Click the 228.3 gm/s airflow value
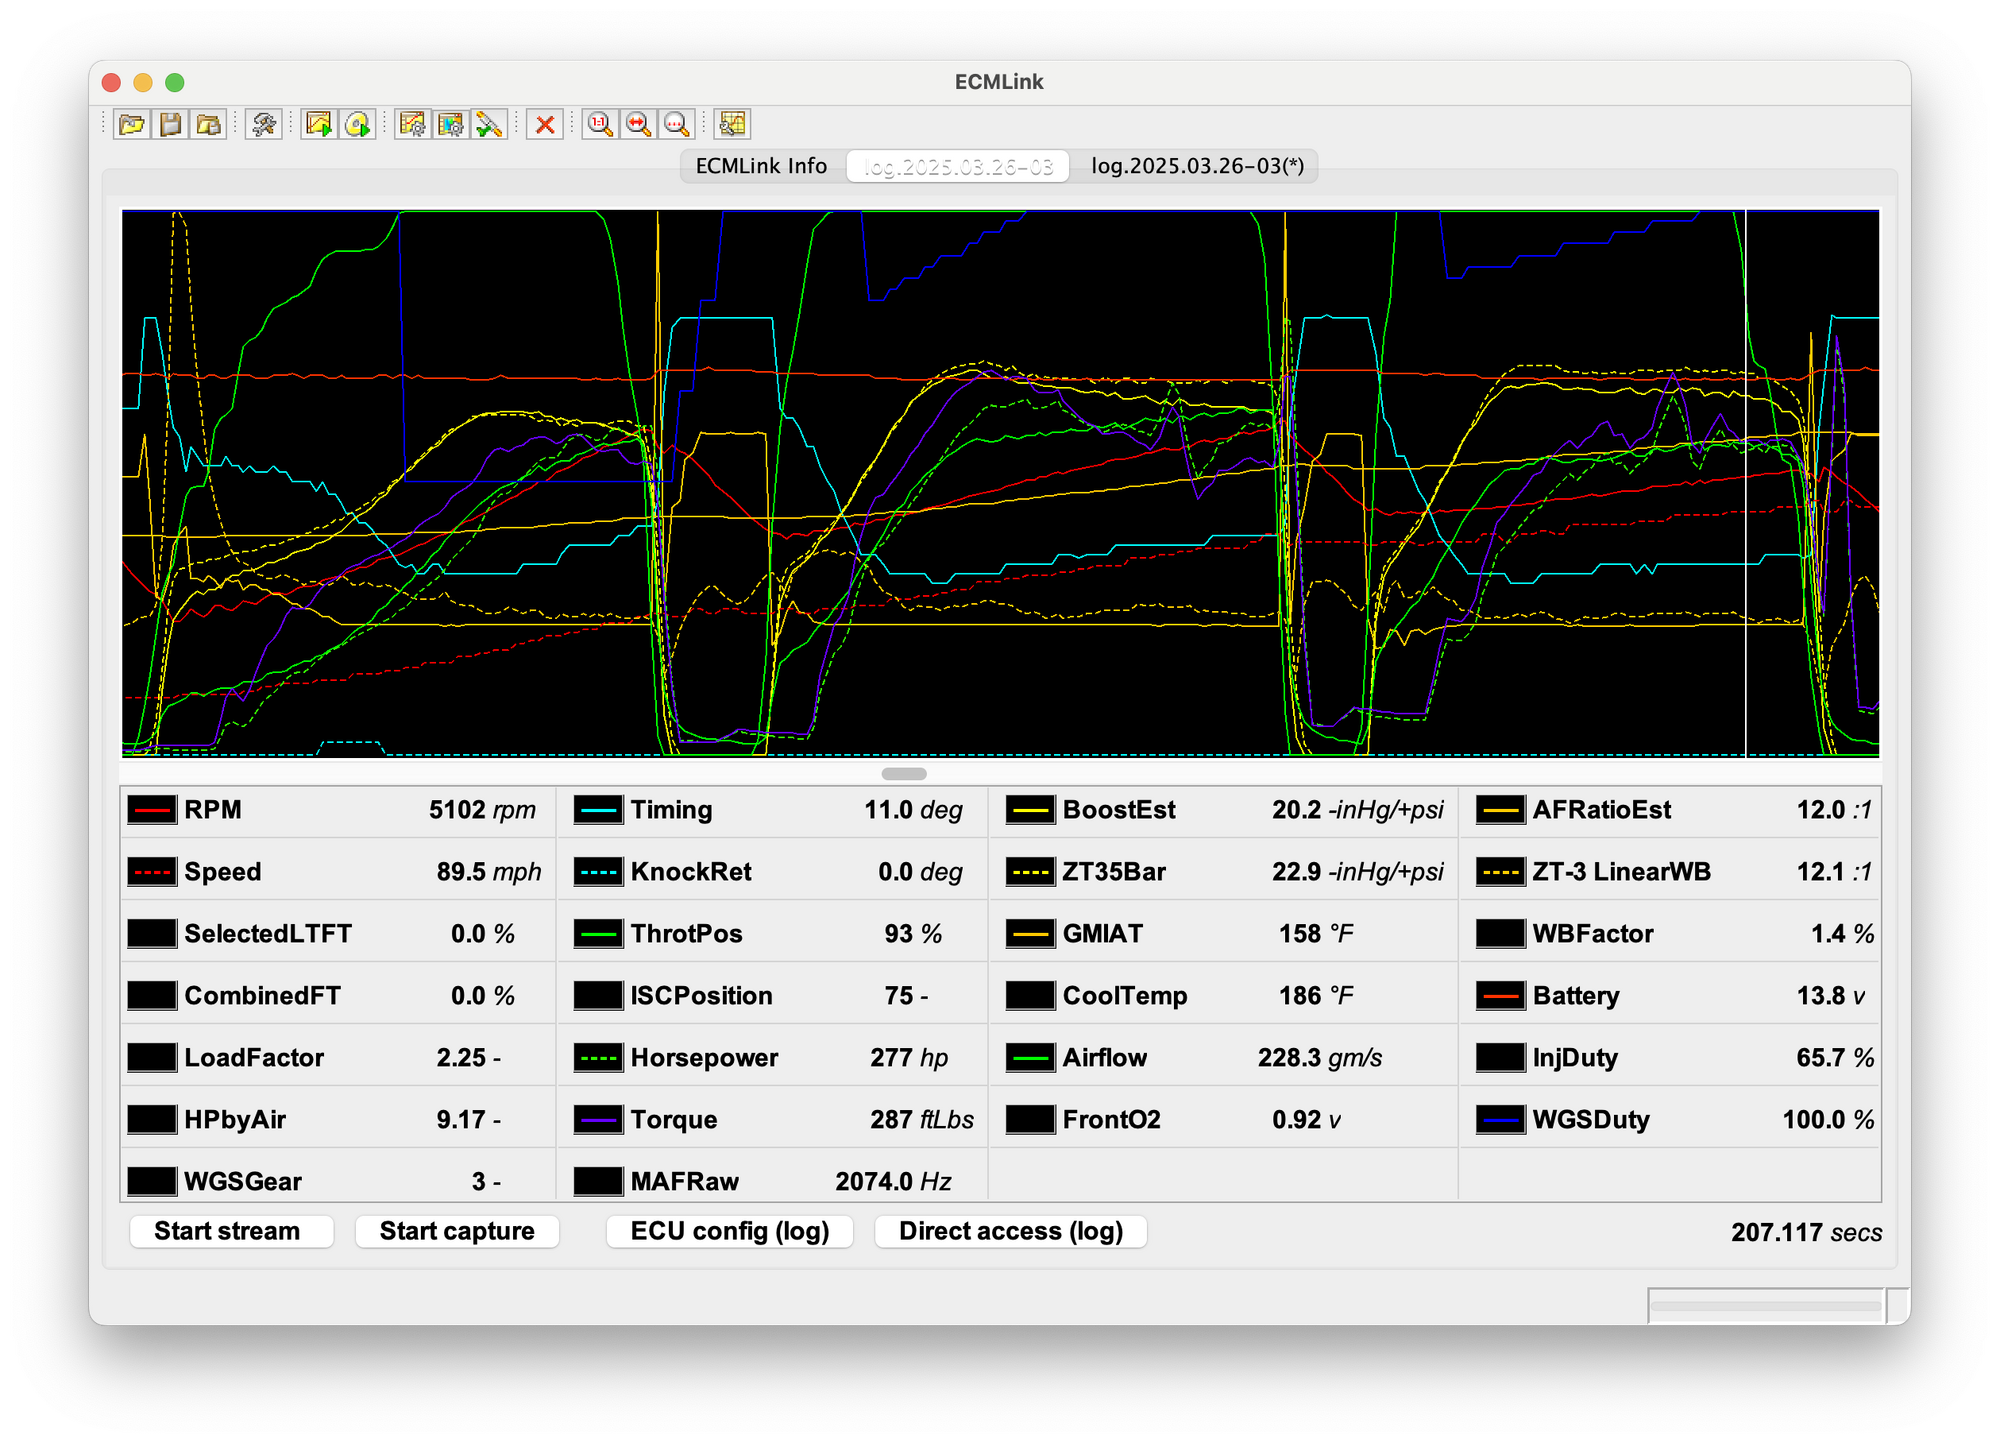The height and width of the screenshot is (1443, 2000). tap(1320, 1058)
